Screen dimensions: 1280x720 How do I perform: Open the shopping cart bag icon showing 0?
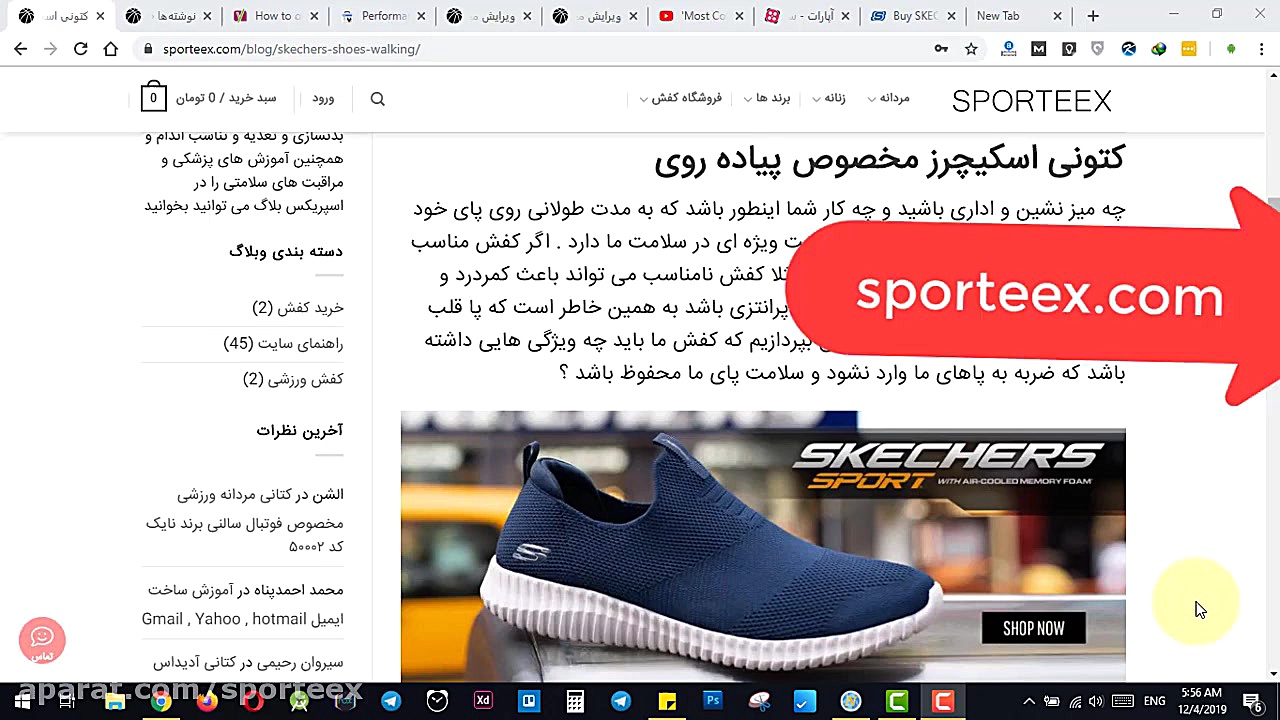pos(153,97)
